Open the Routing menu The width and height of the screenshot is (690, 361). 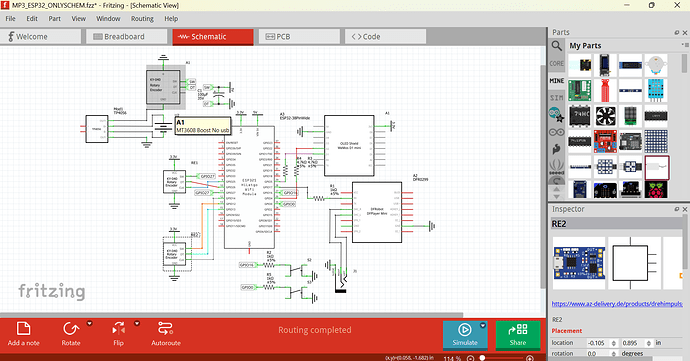[x=142, y=18]
